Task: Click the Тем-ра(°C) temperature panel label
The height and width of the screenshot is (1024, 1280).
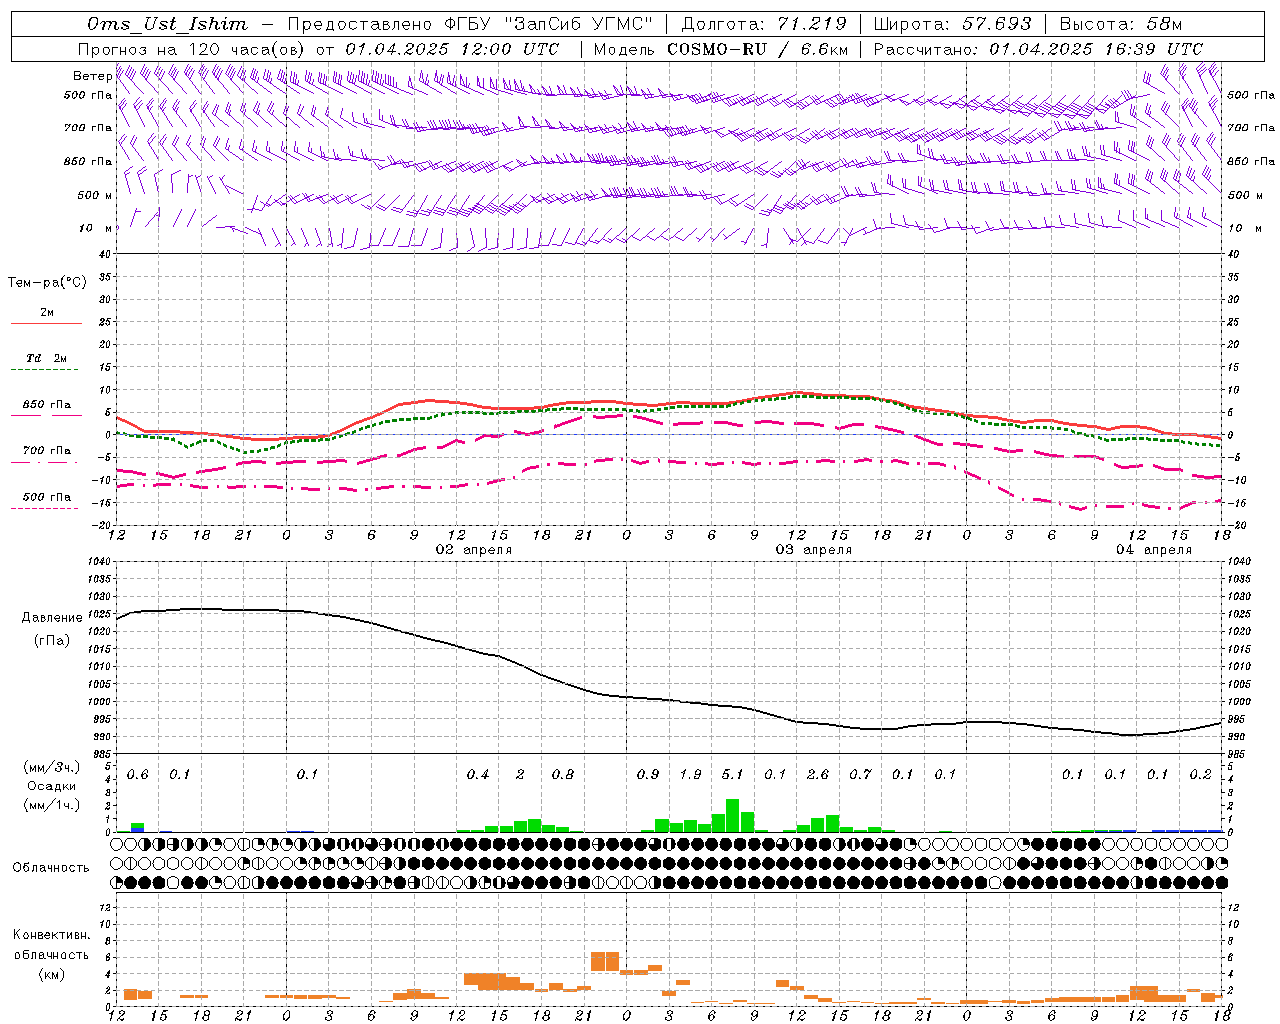Action: pyautogui.click(x=47, y=283)
